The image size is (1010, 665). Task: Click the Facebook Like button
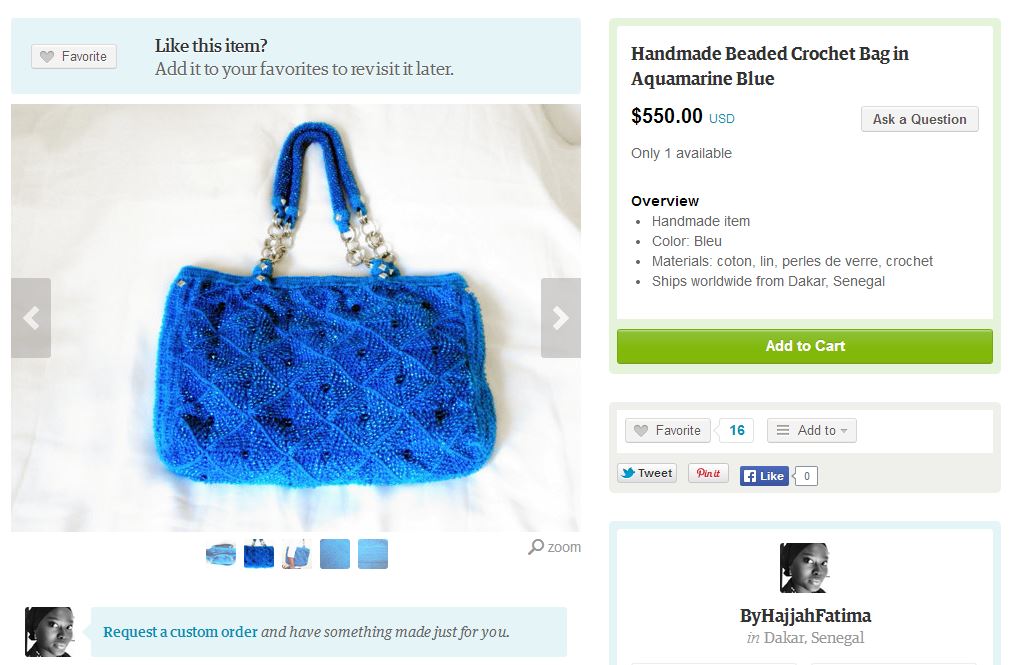764,476
